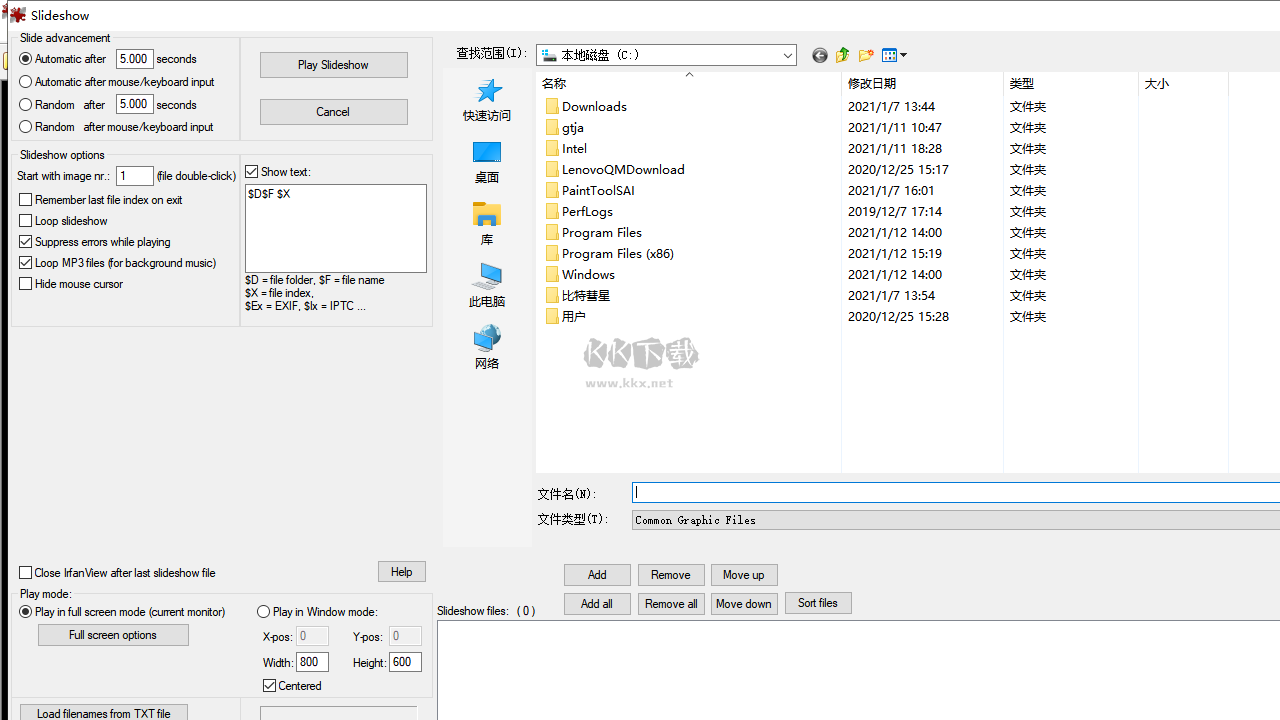Enable Loop slideshow checkbox
The height and width of the screenshot is (720, 1280).
coord(26,221)
